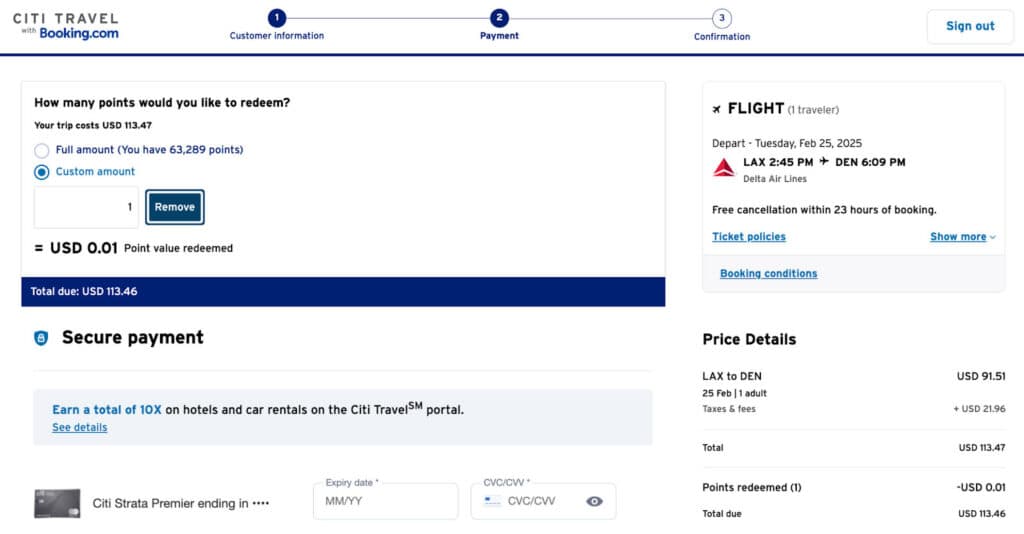Click step 3 Confirmation circle
The width and height of the screenshot is (1024, 534).
point(722,18)
